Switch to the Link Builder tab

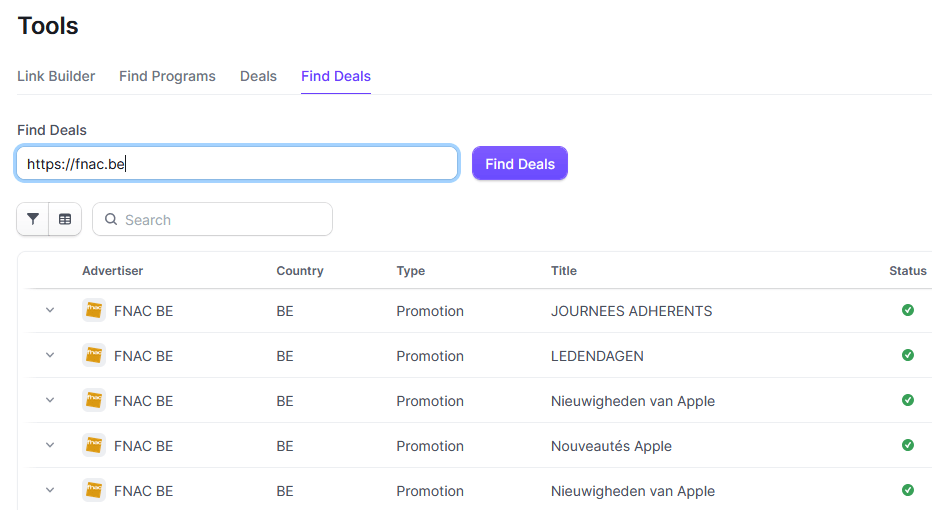pyautogui.click(x=56, y=76)
